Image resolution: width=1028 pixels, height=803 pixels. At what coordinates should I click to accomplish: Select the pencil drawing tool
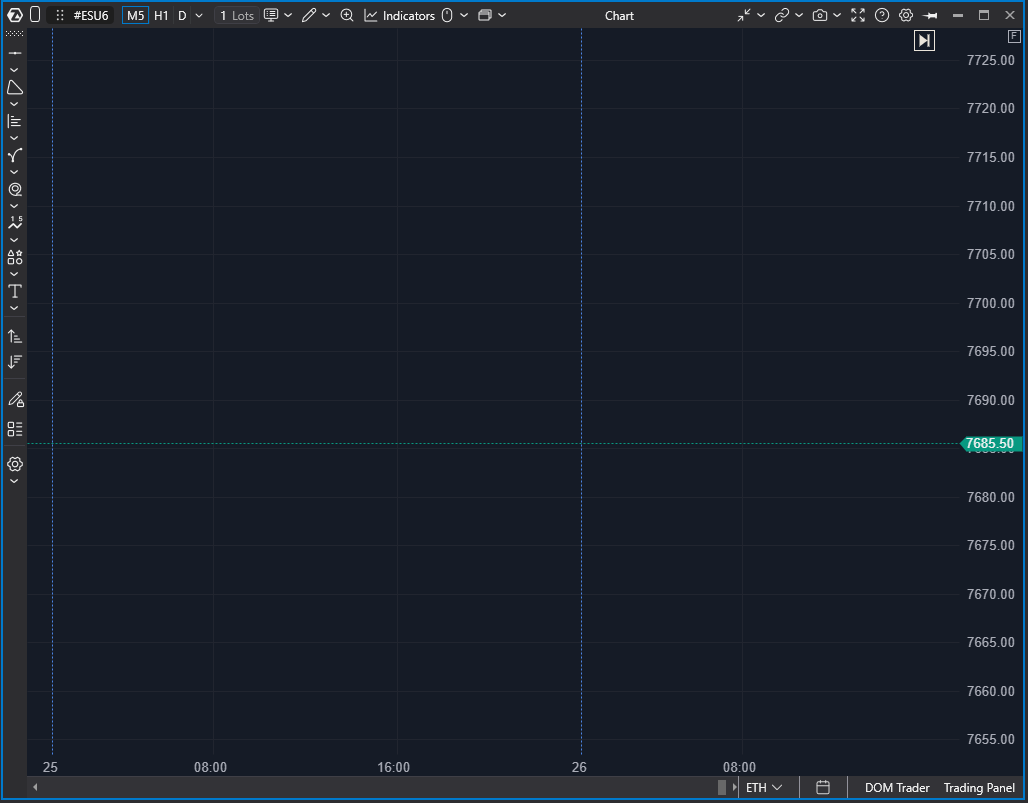pos(309,15)
